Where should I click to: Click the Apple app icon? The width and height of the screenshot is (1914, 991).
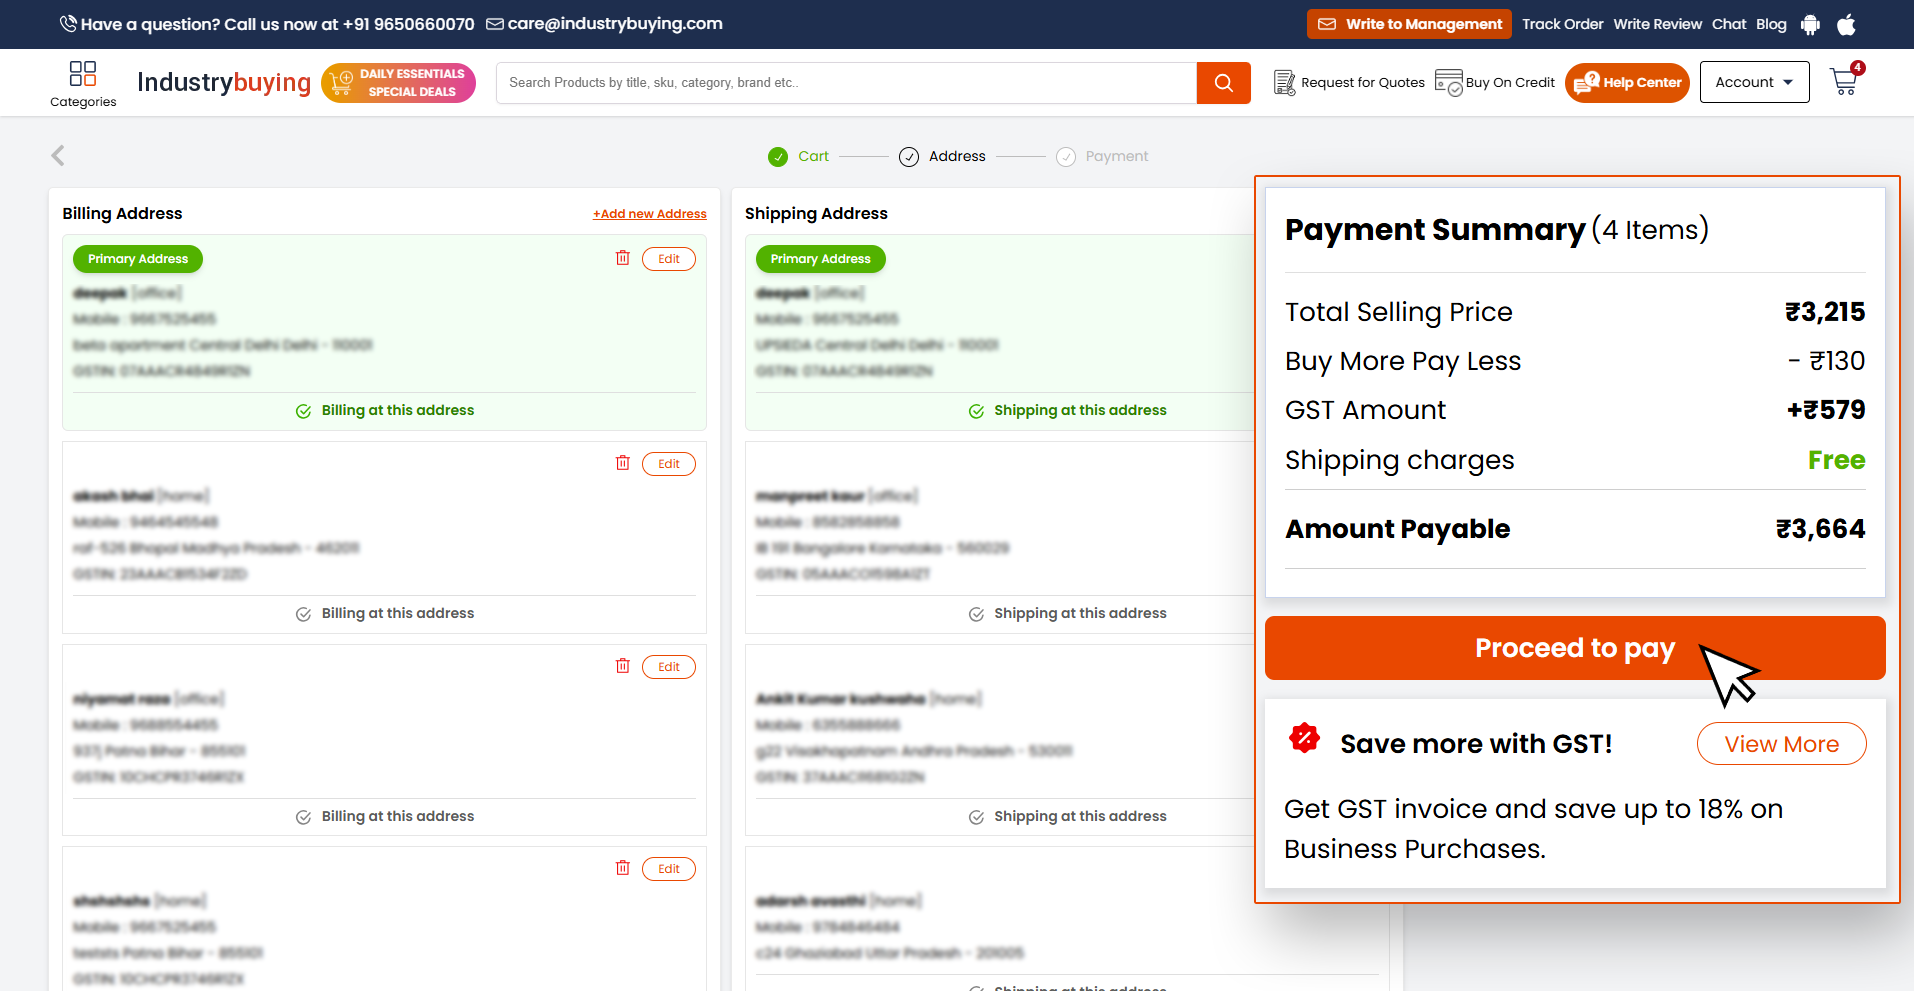(1846, 25)
